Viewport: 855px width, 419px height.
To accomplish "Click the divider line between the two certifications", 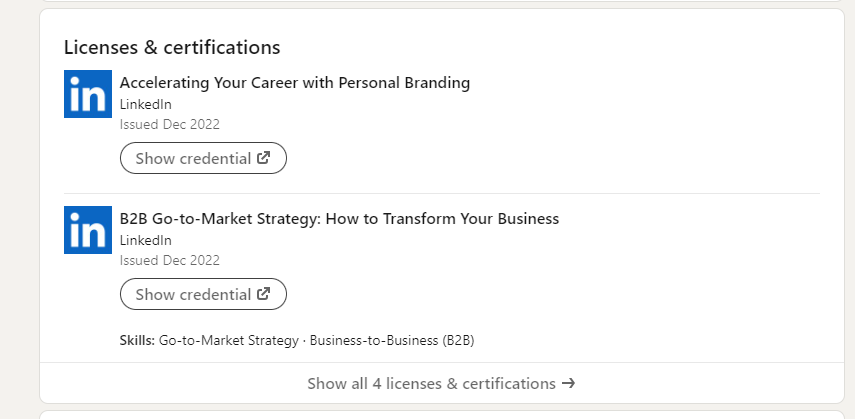I will pos(442,193).
